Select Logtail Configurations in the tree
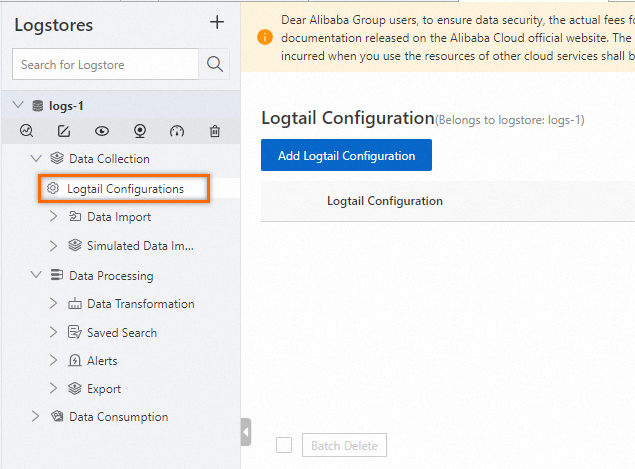Screen dimensions: 635x469 pyautogui.click(x=125, y=188)
